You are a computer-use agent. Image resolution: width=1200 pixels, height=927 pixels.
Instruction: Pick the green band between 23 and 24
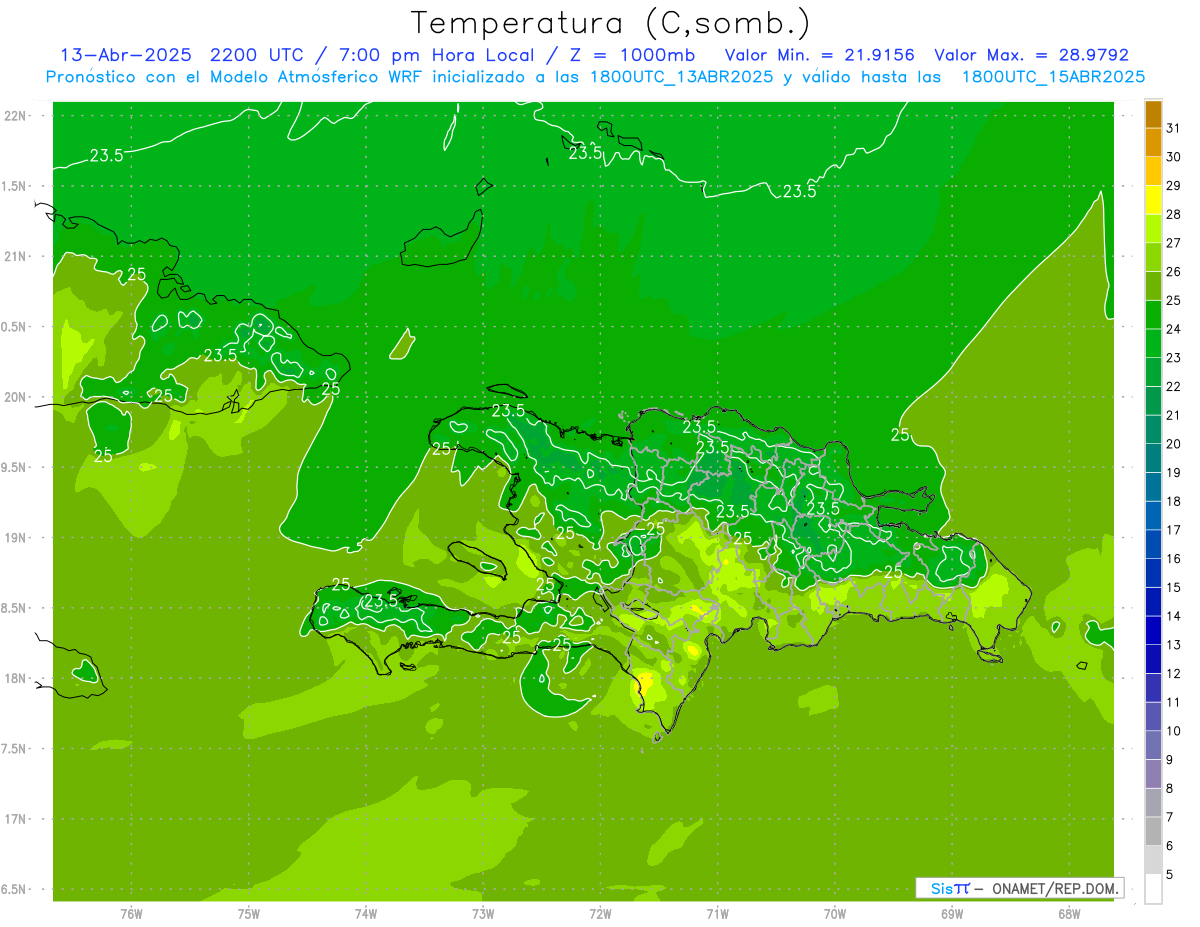click(1153, 343)
